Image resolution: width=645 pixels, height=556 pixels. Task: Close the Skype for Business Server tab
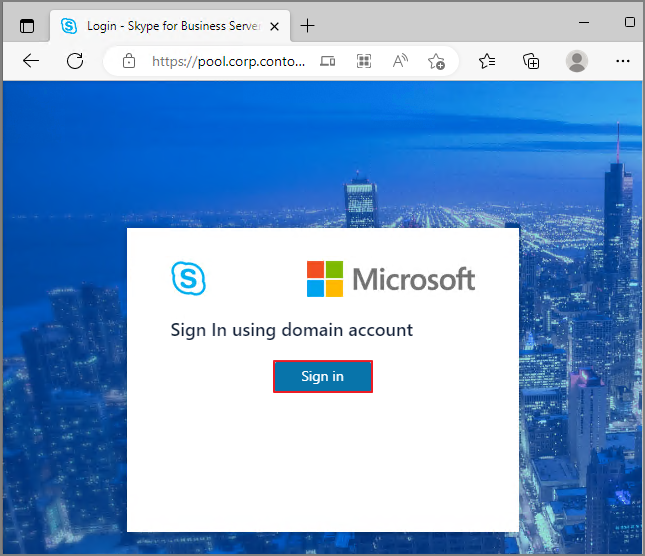click(x=274, y=26)
